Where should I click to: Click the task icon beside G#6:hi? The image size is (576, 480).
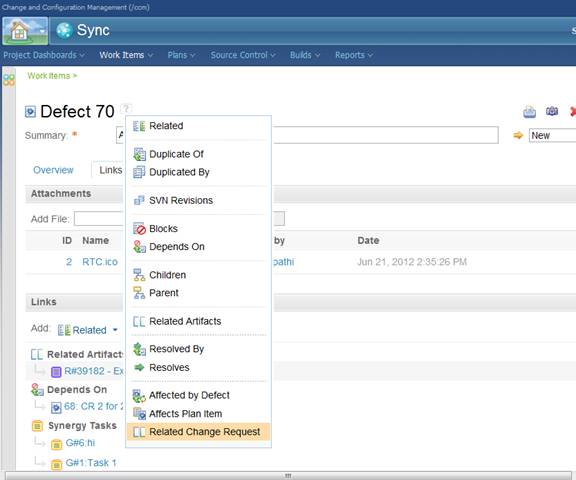[x=56, y=444]
